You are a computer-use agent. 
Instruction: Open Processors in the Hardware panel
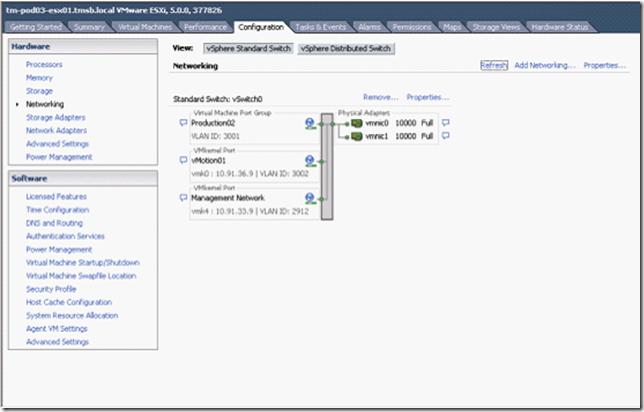pos(44,64)
